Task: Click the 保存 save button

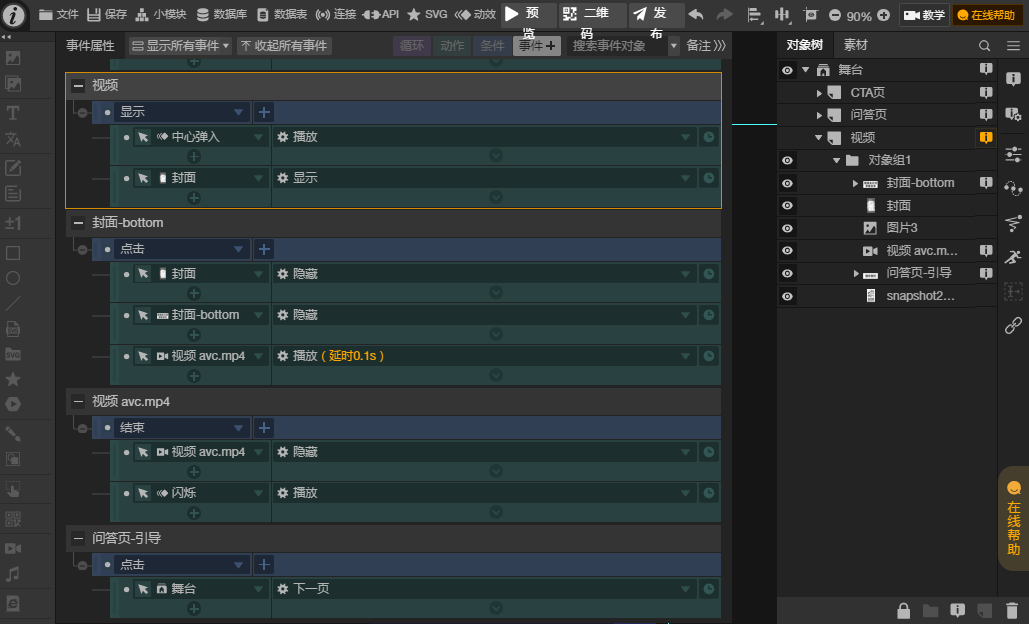Action: (x=107, y=14)
